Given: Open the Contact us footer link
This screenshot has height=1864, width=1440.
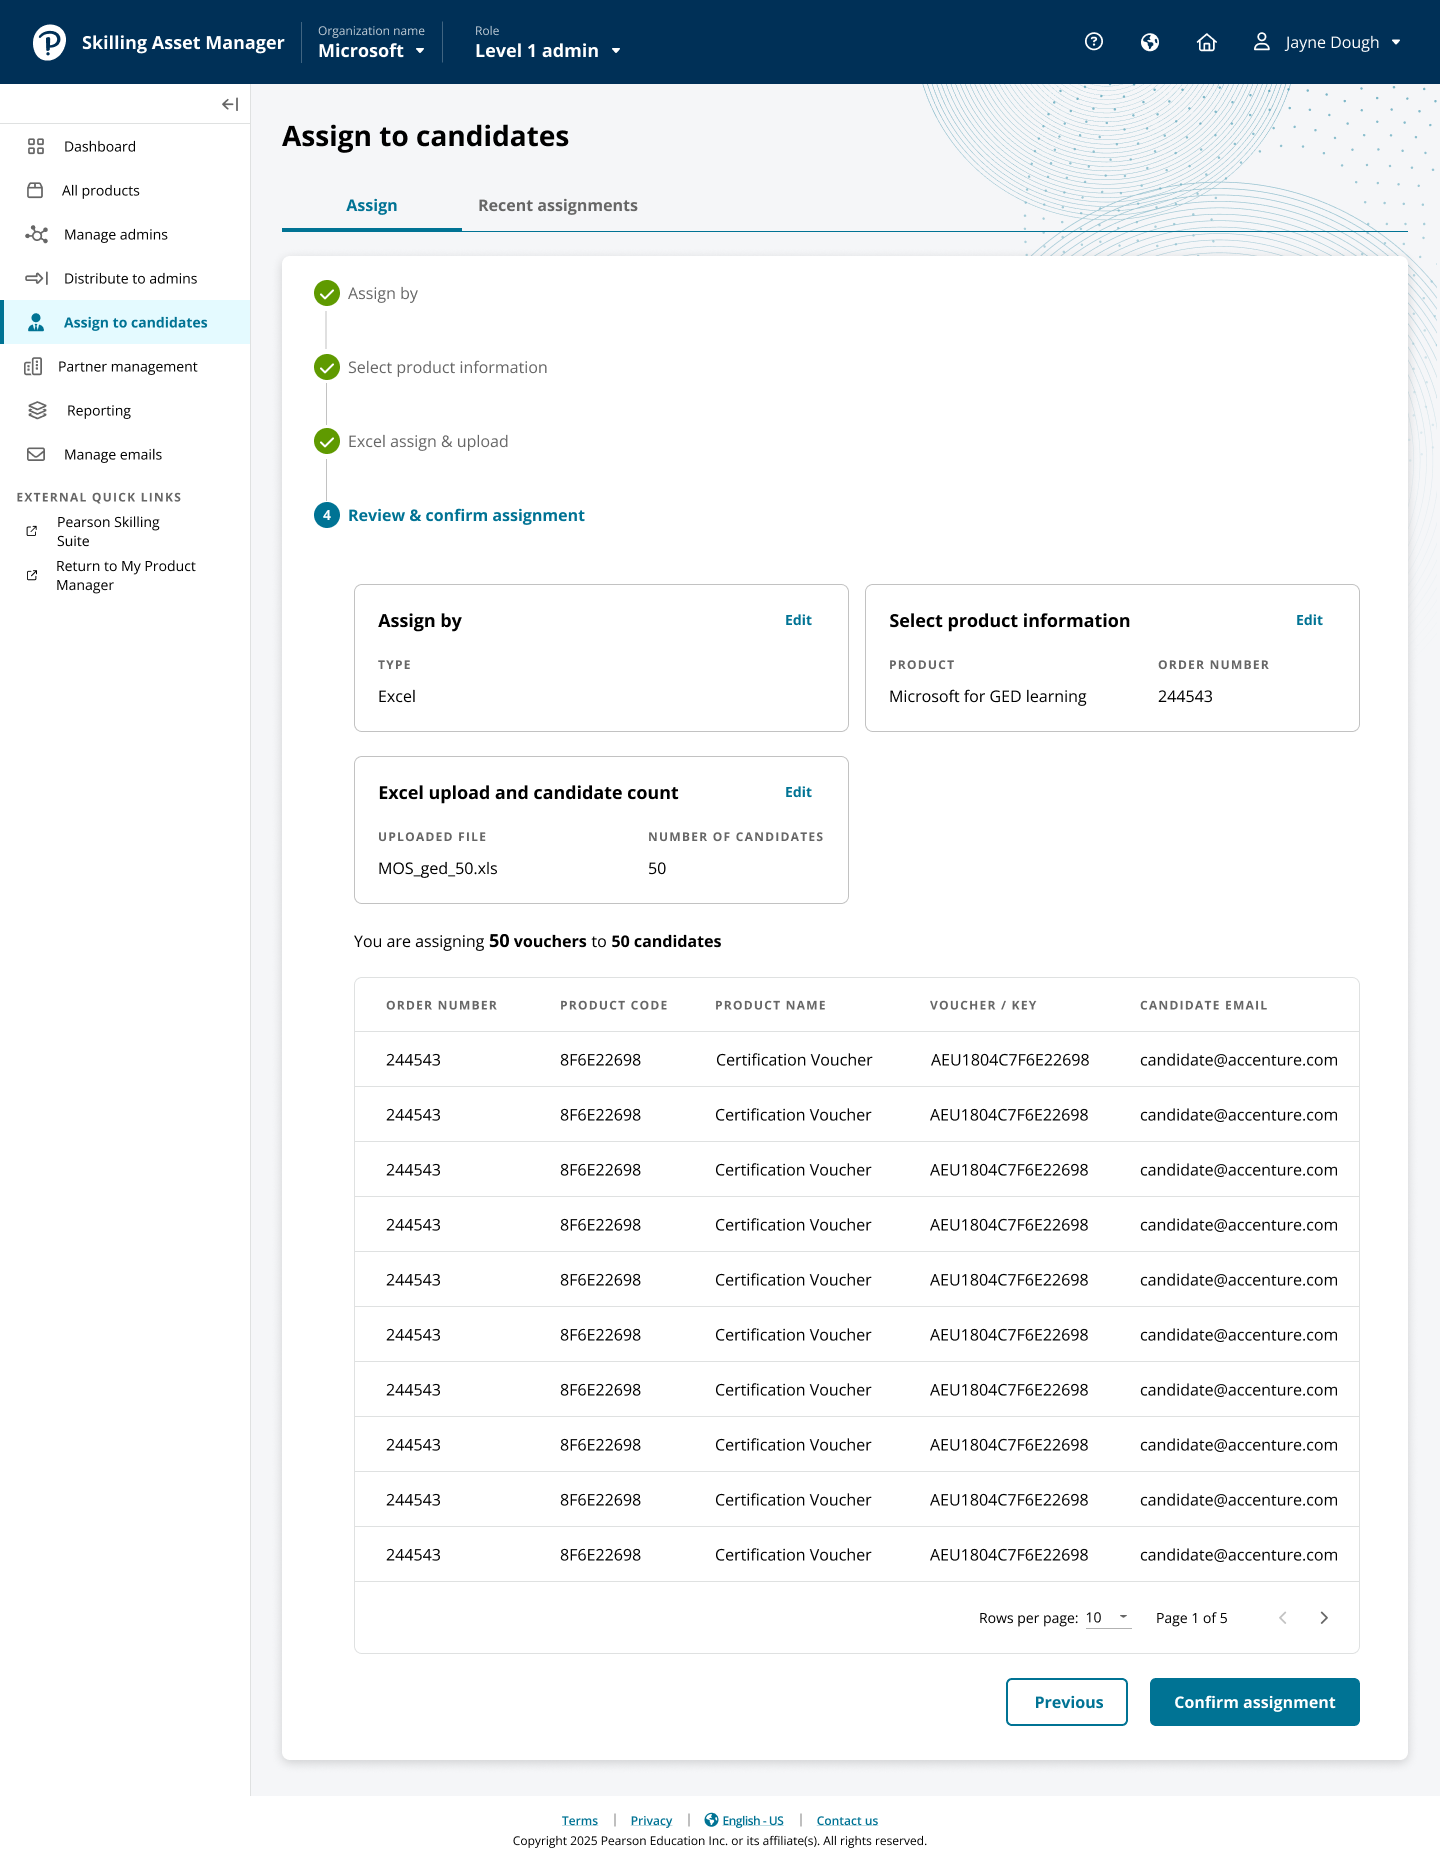Looking at the screenshot, I should [847, 1821].
